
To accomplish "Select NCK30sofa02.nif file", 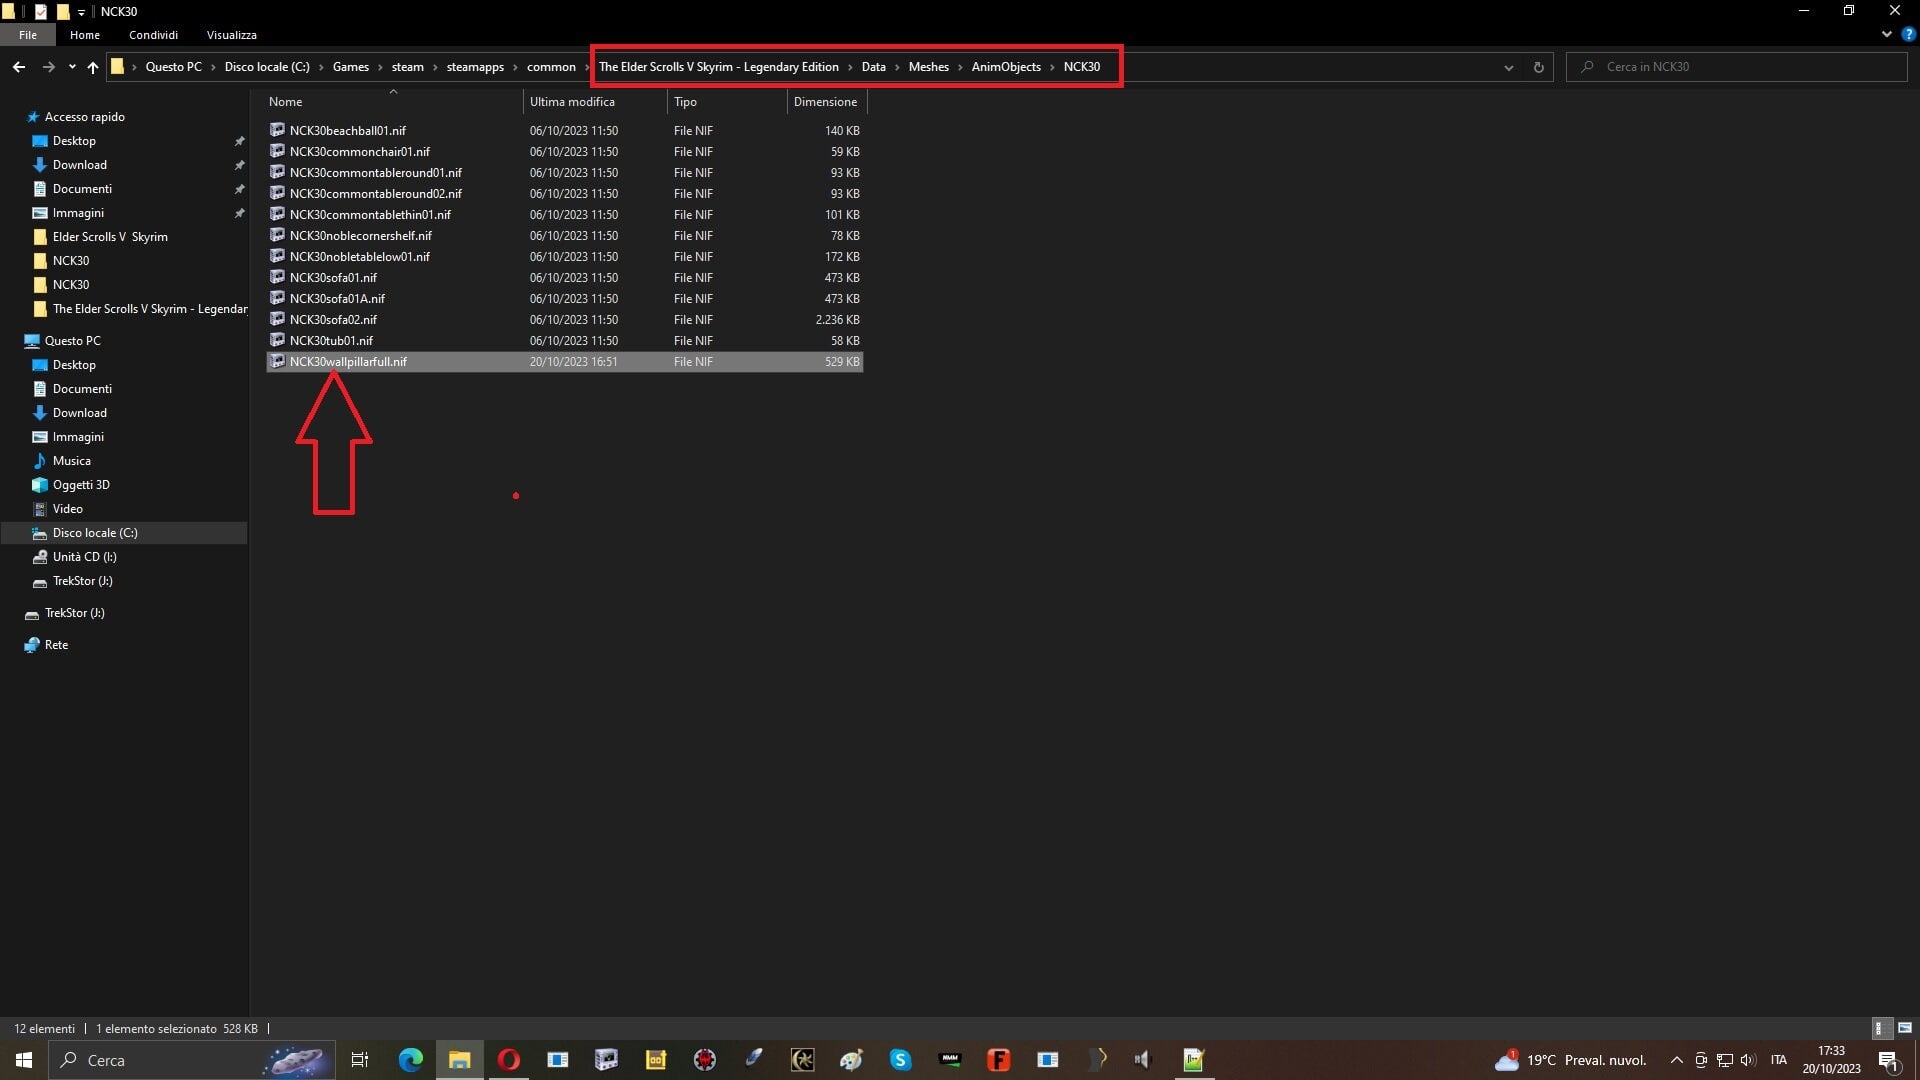I will coord(564,320).
